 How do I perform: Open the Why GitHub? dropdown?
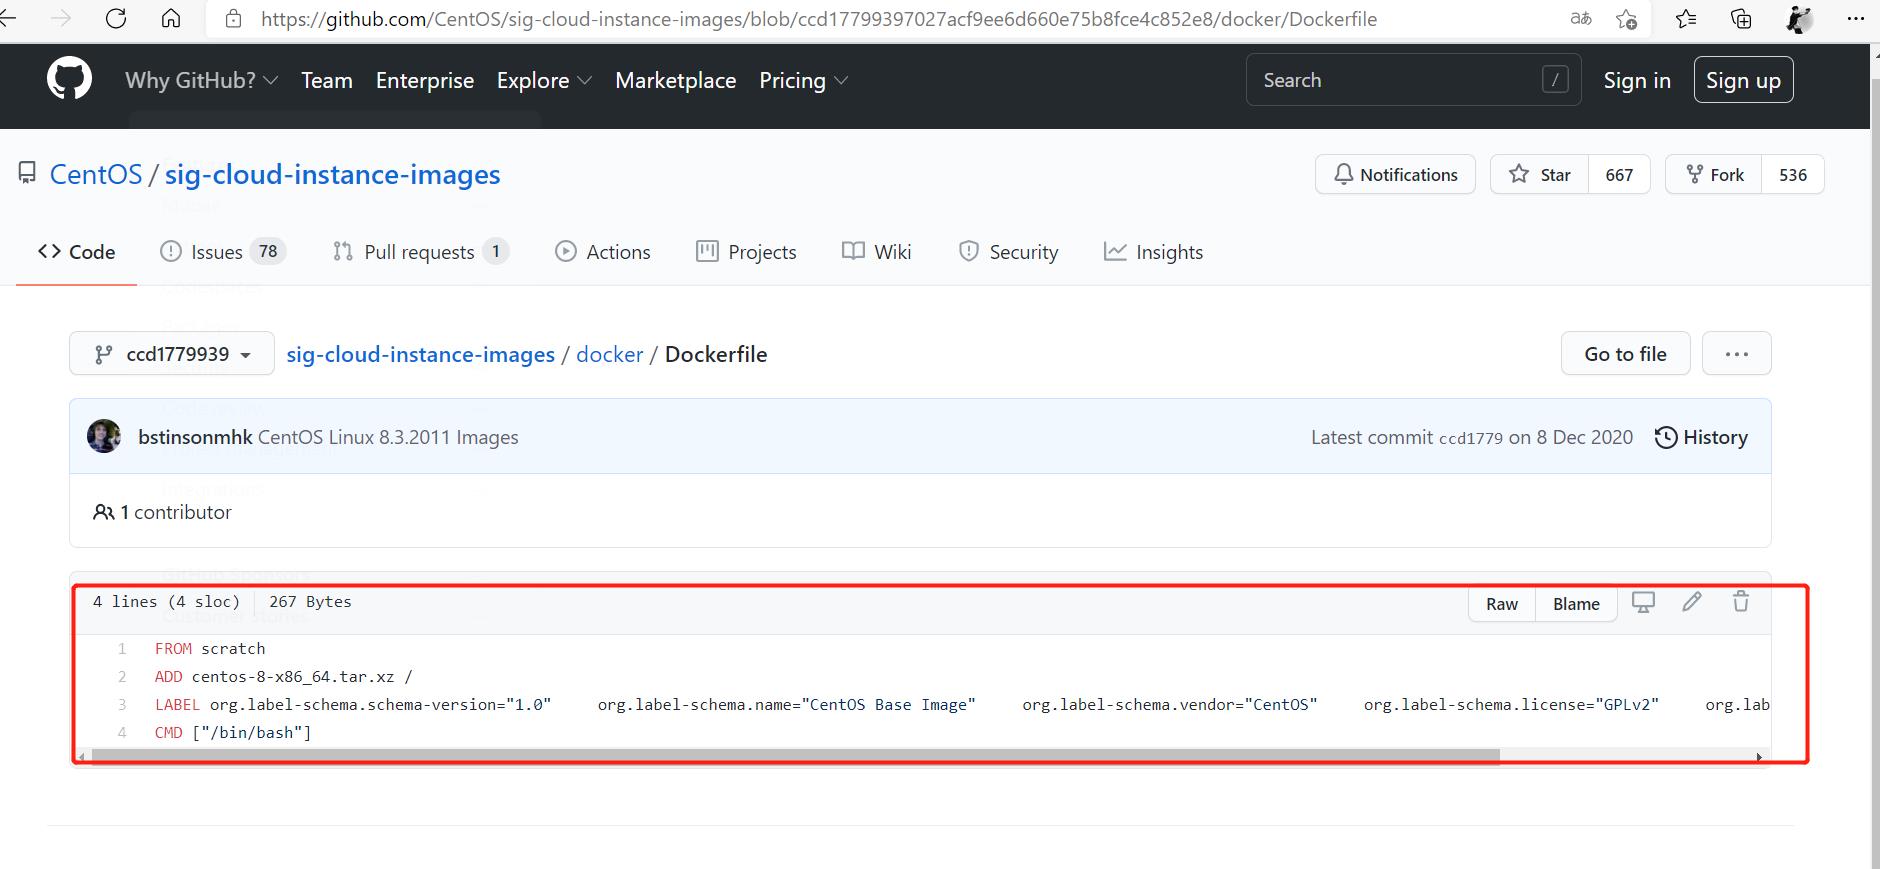tap(201, 80)
